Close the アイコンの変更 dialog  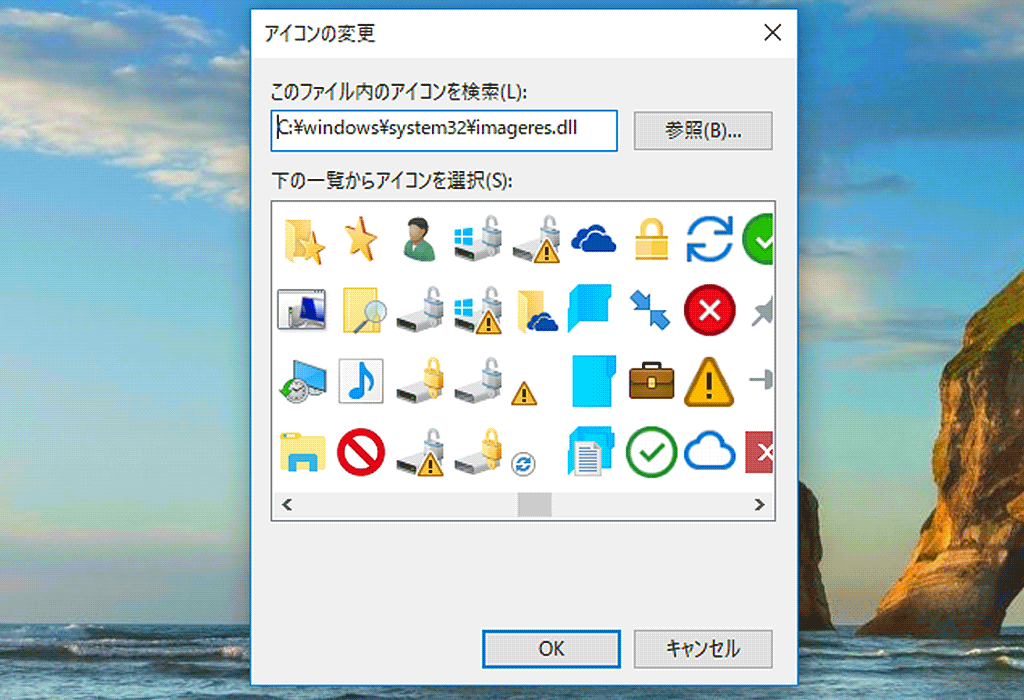pyautogui.click(x=773, y=33)
